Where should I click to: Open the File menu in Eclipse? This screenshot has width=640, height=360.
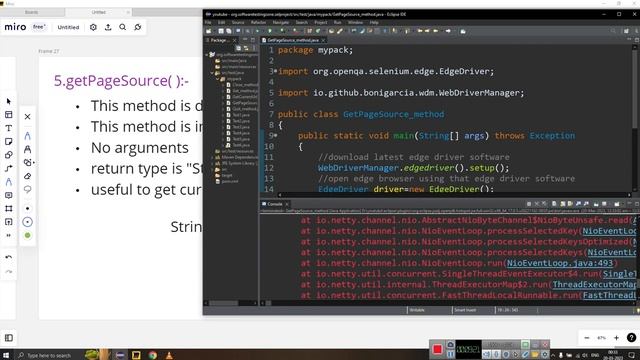[x=208, y=22]
